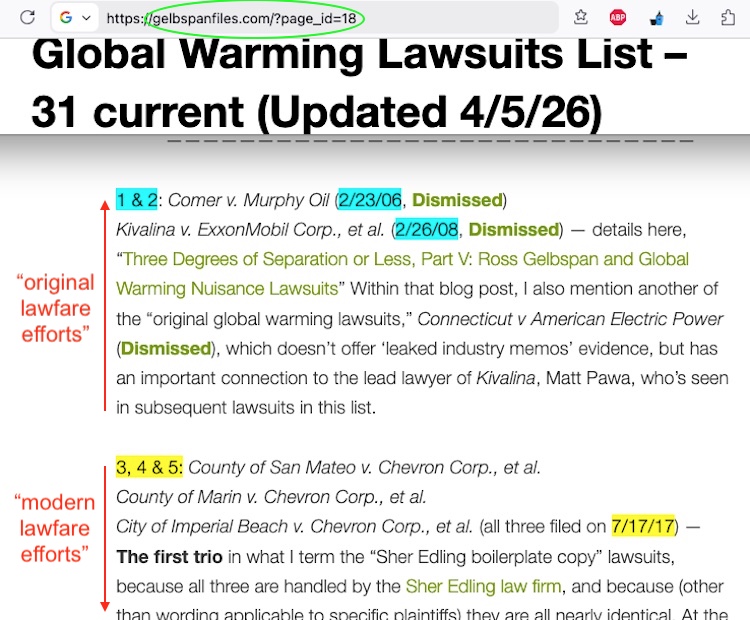Open the "Dismissed" link after 2/26/08
The height and width of the screenshot is (620, 750).
click(x=513, y=229)
